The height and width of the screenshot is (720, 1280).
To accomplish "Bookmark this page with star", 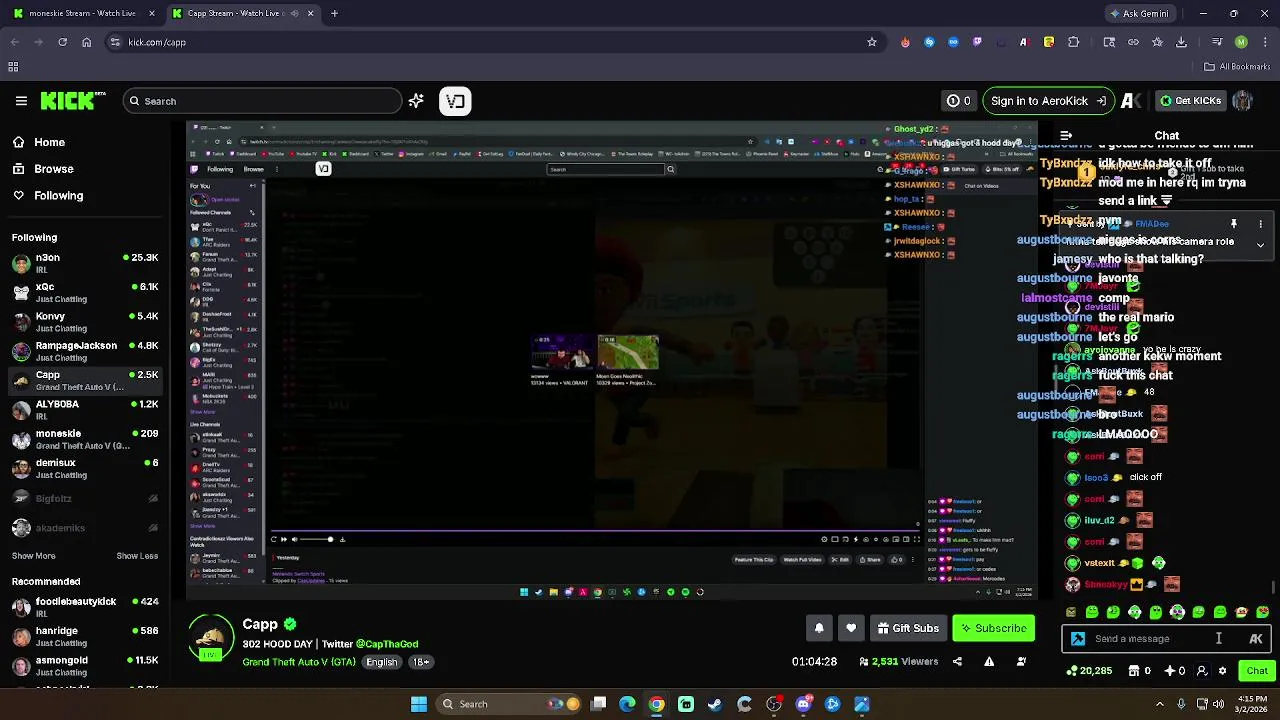I will coord(872,42).
